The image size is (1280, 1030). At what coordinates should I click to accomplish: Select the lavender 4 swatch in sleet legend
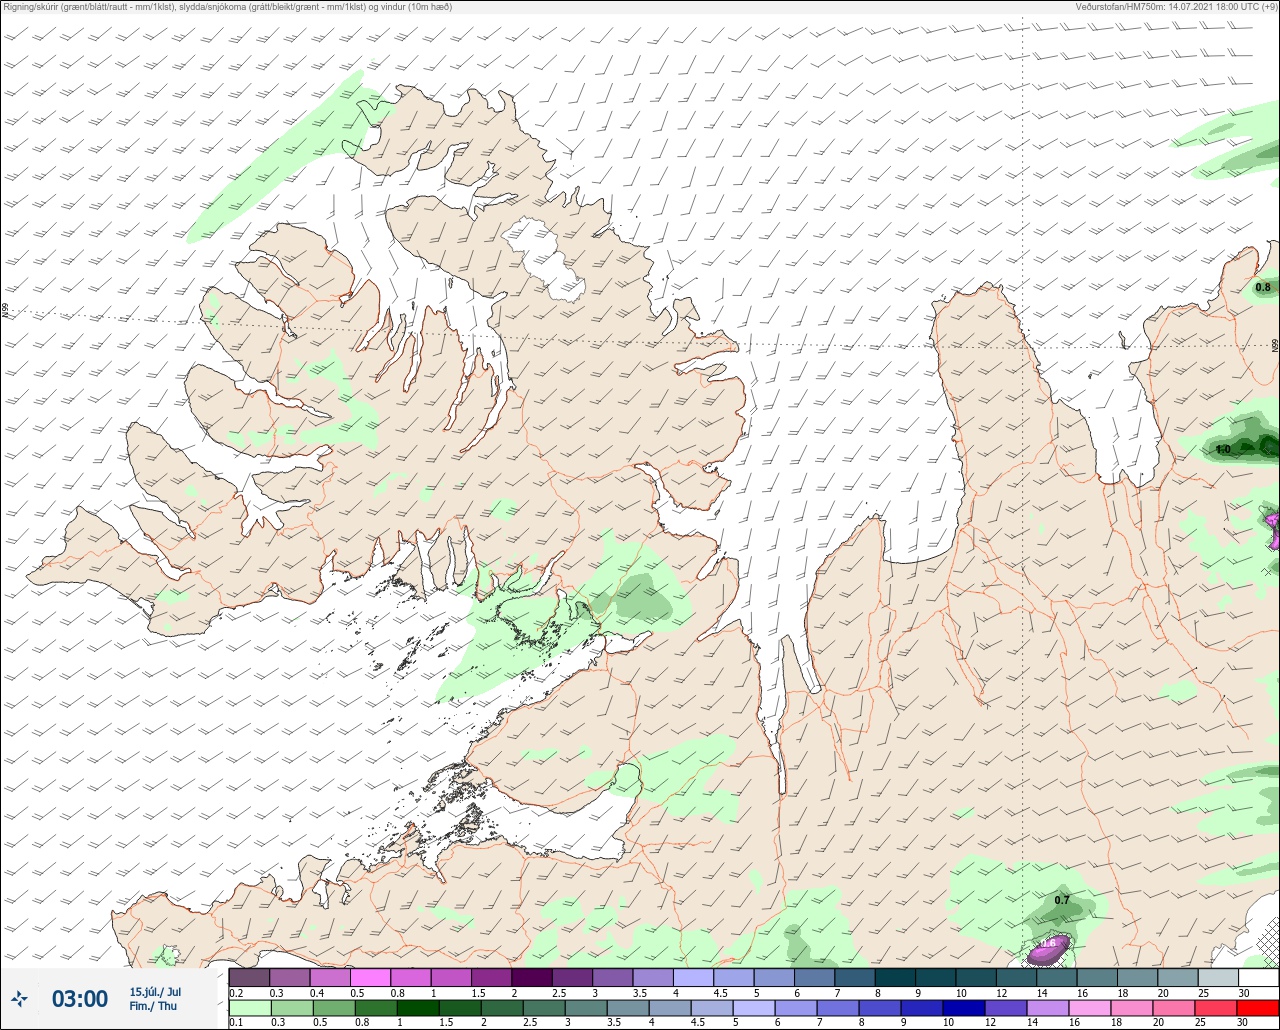693,977
